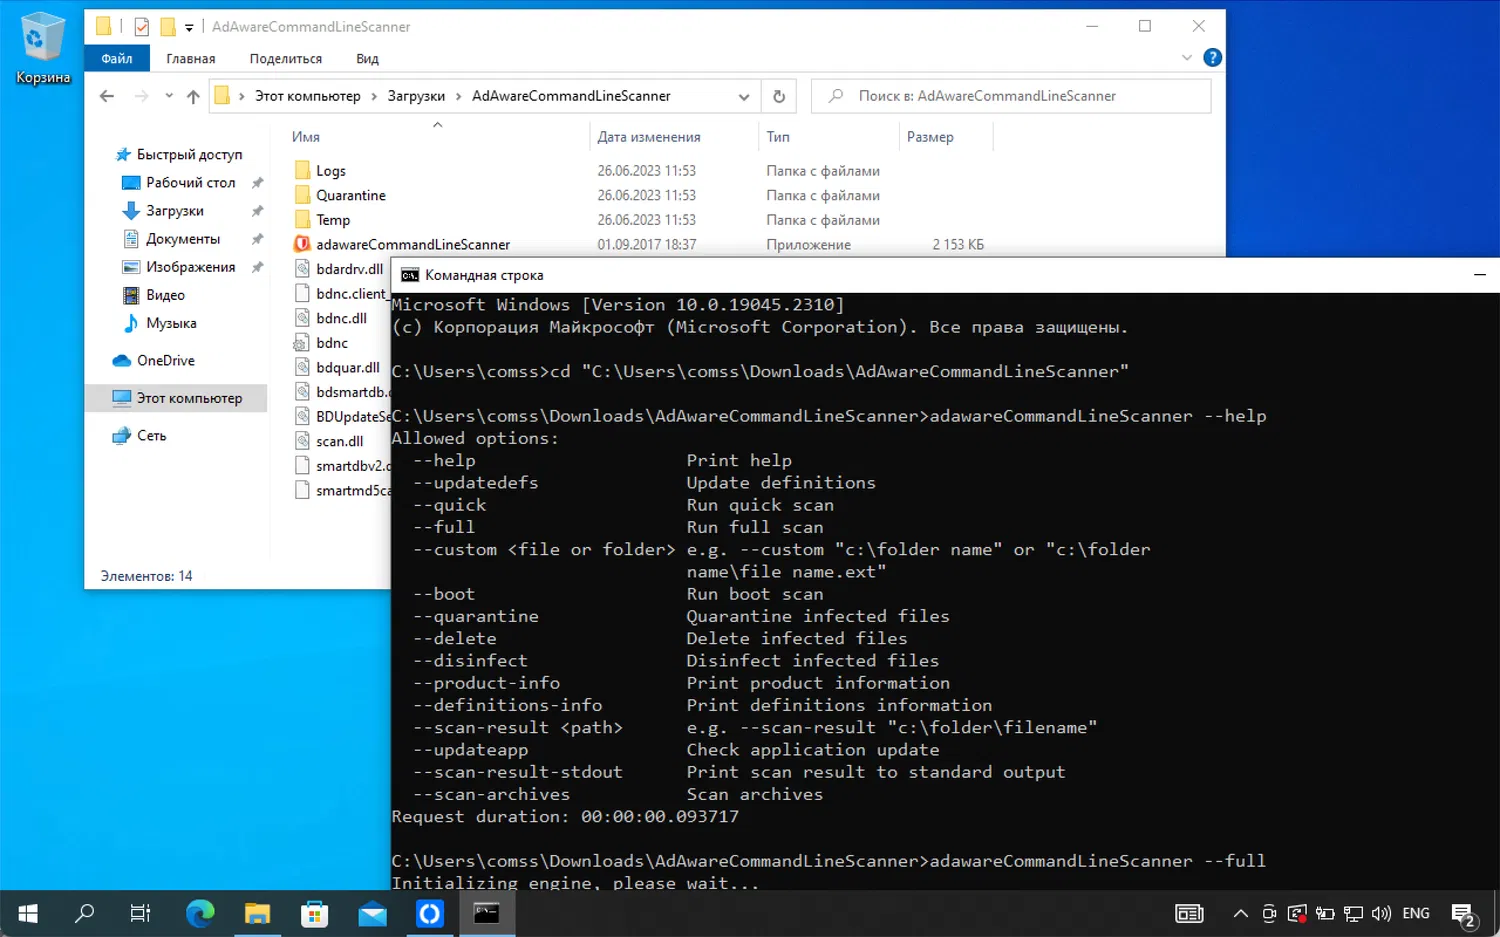Click the Properties checkmark icon in Explorer title bar
This screenshot has width=1500, height=937.
[x=142, y=27]
